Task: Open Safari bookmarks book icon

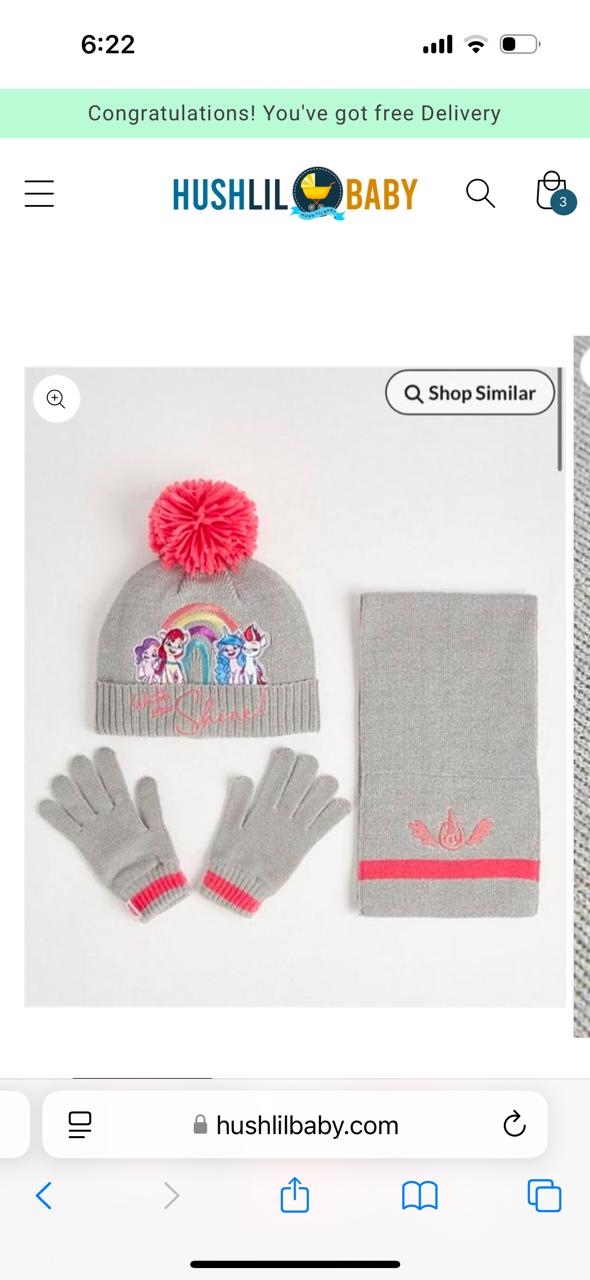Action: 420,1195
